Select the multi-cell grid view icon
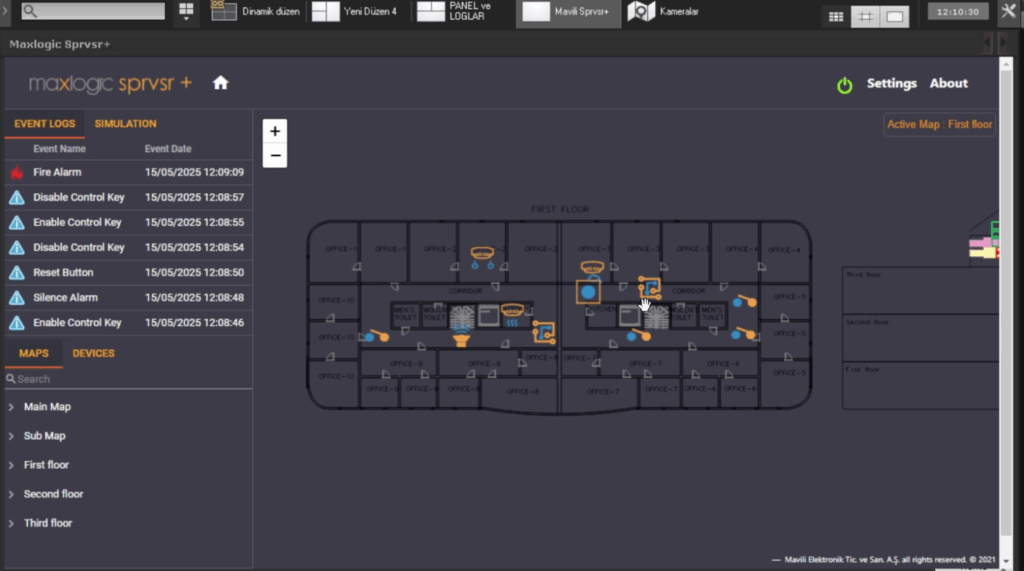Image resolution: width=1024 pixels, height=571 pixels. click(x=836, y=16)
